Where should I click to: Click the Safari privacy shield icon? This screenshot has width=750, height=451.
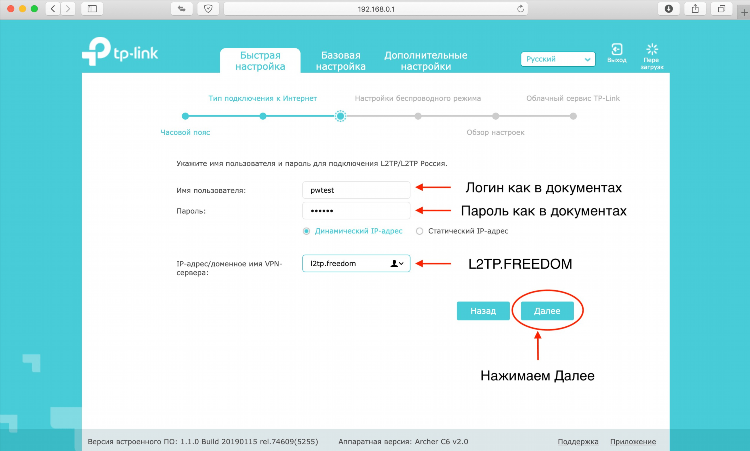tap(208, 9)
